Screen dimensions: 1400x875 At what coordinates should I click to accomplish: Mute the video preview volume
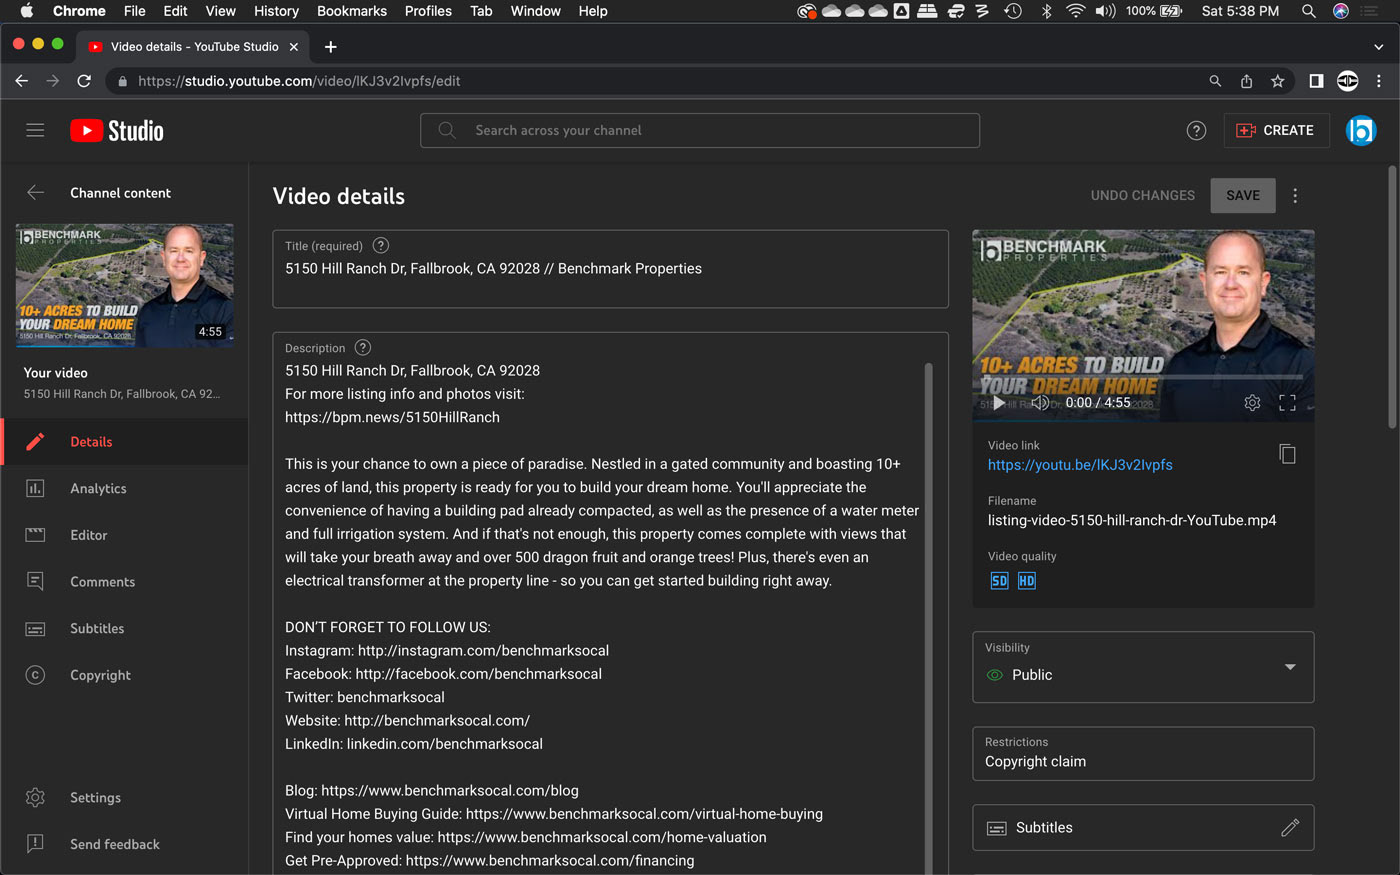1040,402
